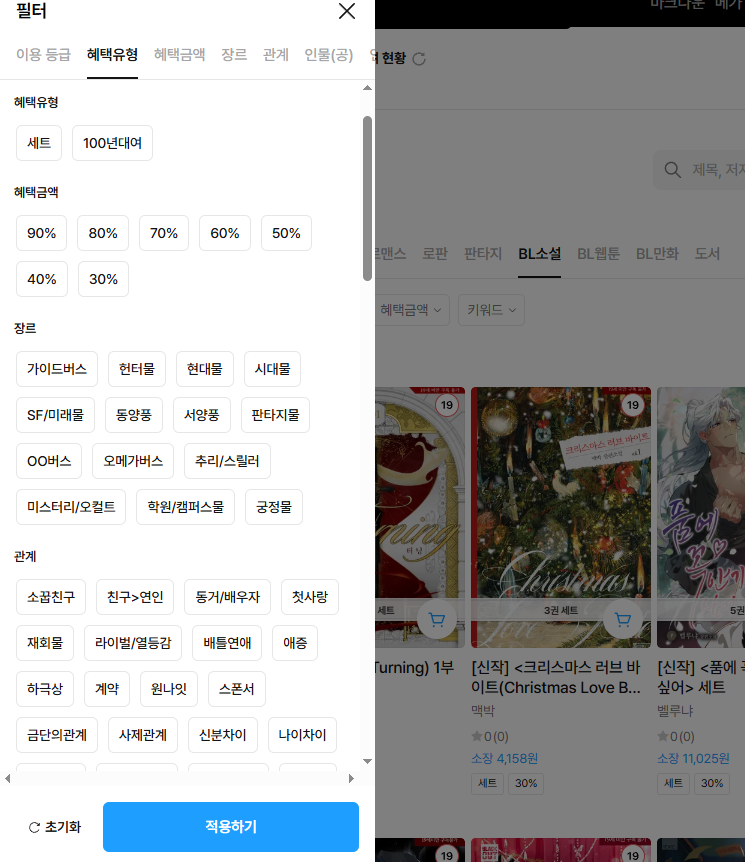Enable the 오메가버스 genre filter
Image resolution: width=745 pixels, height=862 pixels.
(x=133, y=461)
